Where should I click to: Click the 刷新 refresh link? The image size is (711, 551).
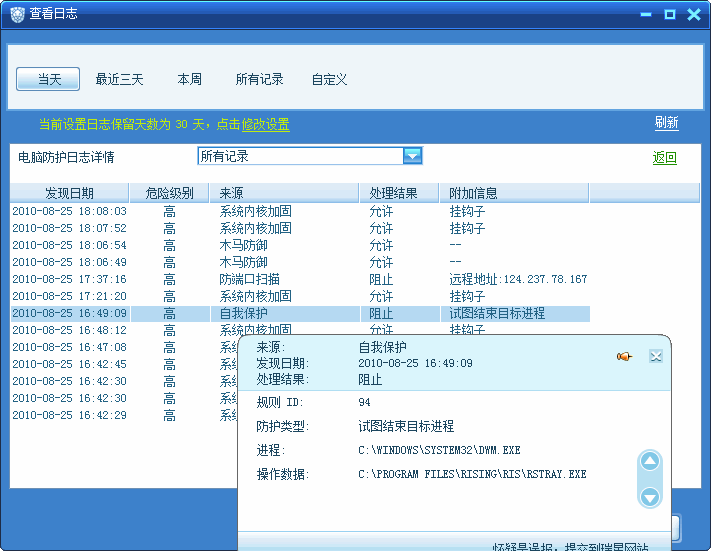[666, 123]
